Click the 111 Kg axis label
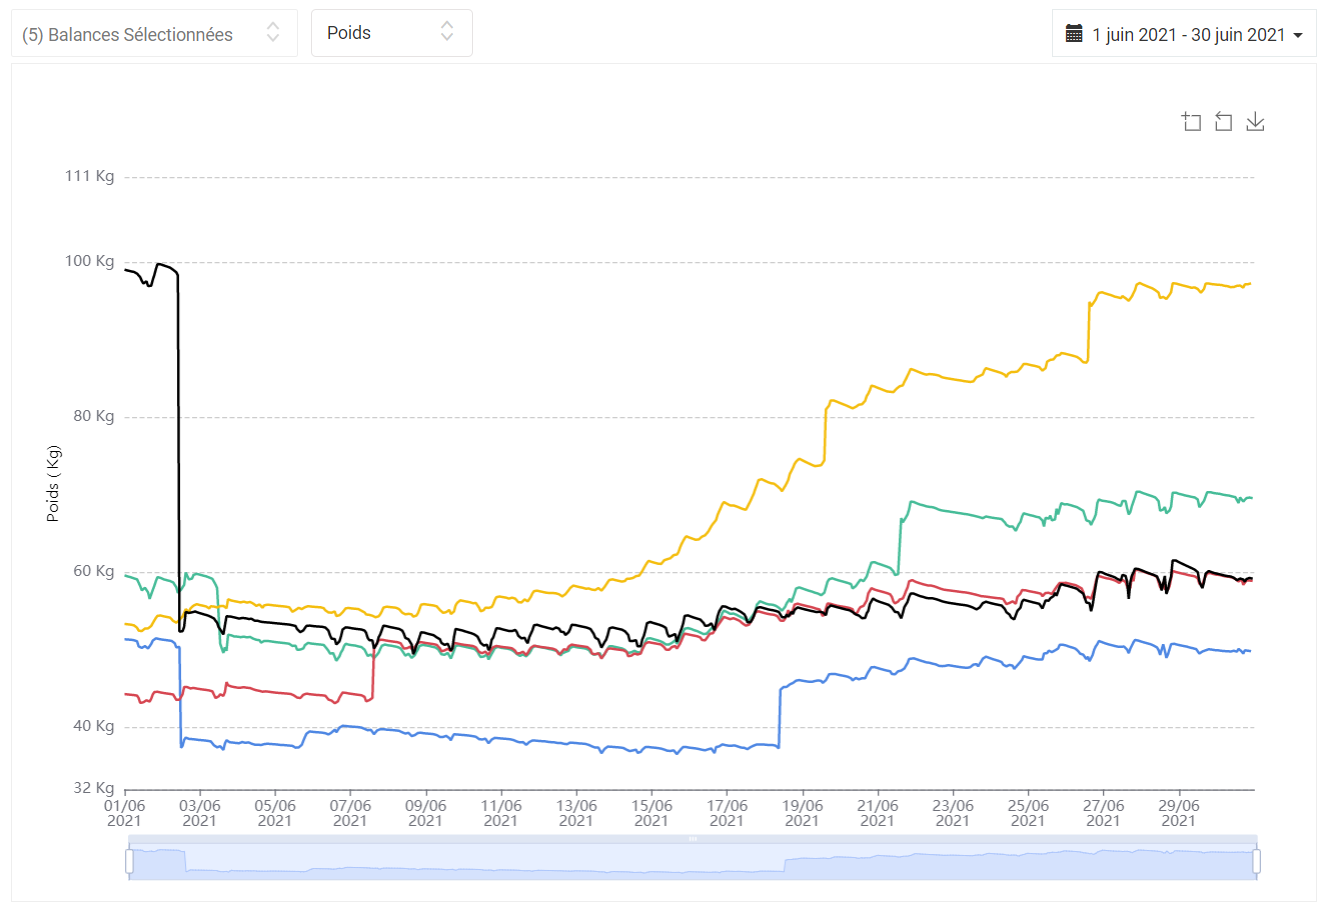The image size is (1318, 906). (x=90, y=176)
